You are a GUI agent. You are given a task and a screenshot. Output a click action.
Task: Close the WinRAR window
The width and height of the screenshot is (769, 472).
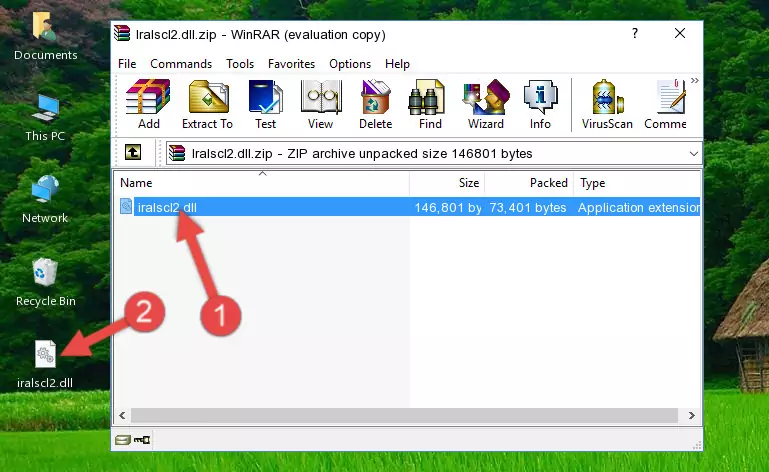pos(680,33)
